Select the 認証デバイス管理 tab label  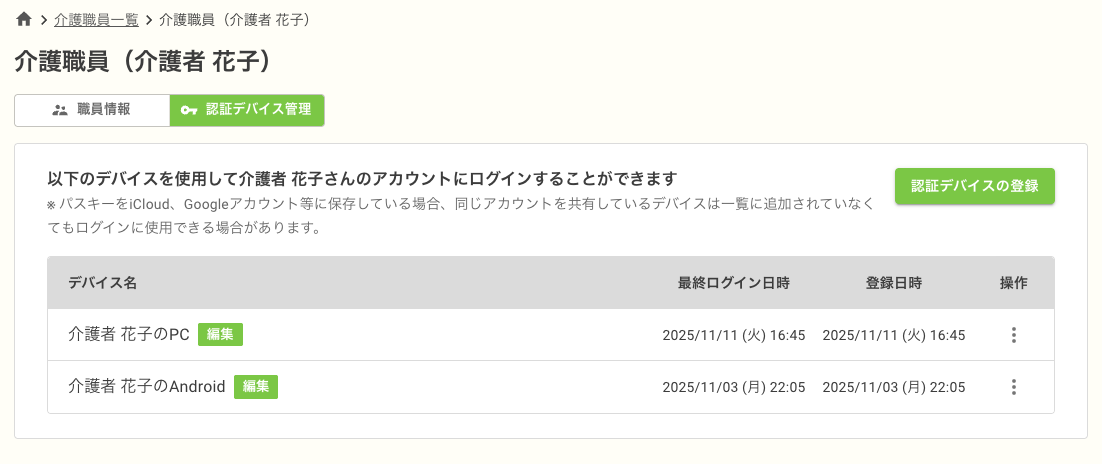tap(258, 110)
